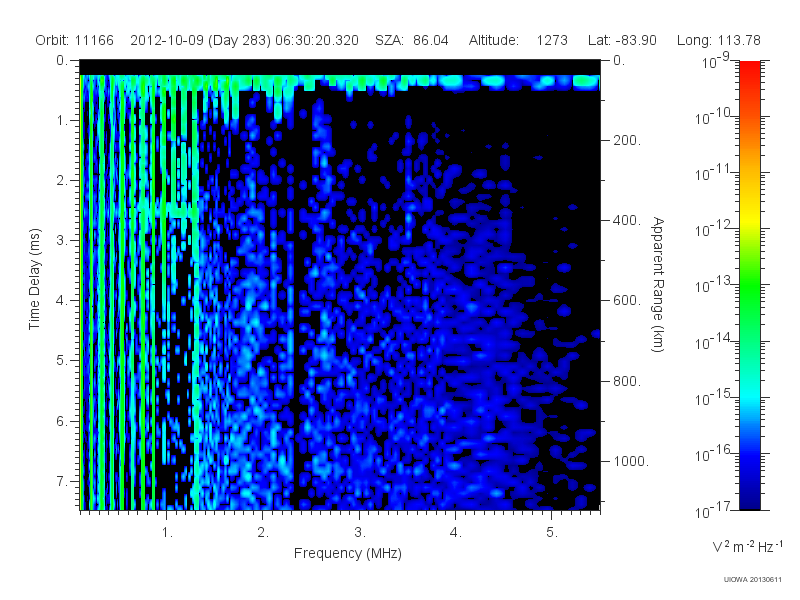
Task: Click the 'Apparent Range (km)' axis label
Action: 658,285
